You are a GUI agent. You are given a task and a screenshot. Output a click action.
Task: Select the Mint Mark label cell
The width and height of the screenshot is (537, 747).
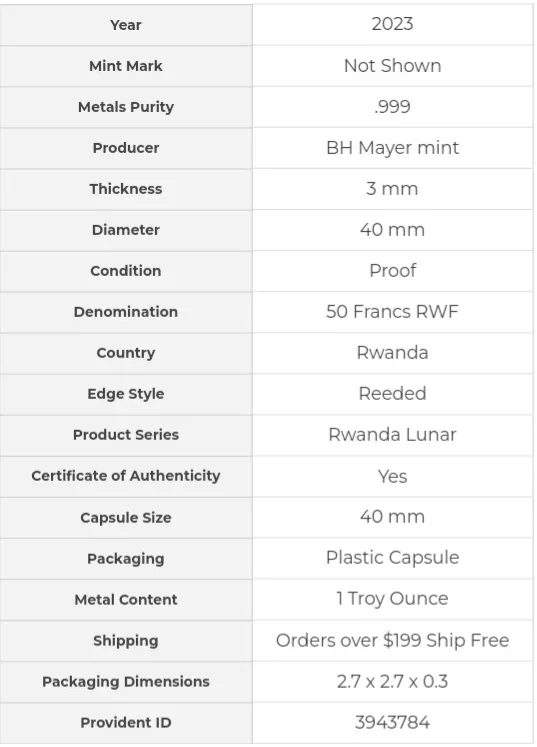tap(126, 66)
